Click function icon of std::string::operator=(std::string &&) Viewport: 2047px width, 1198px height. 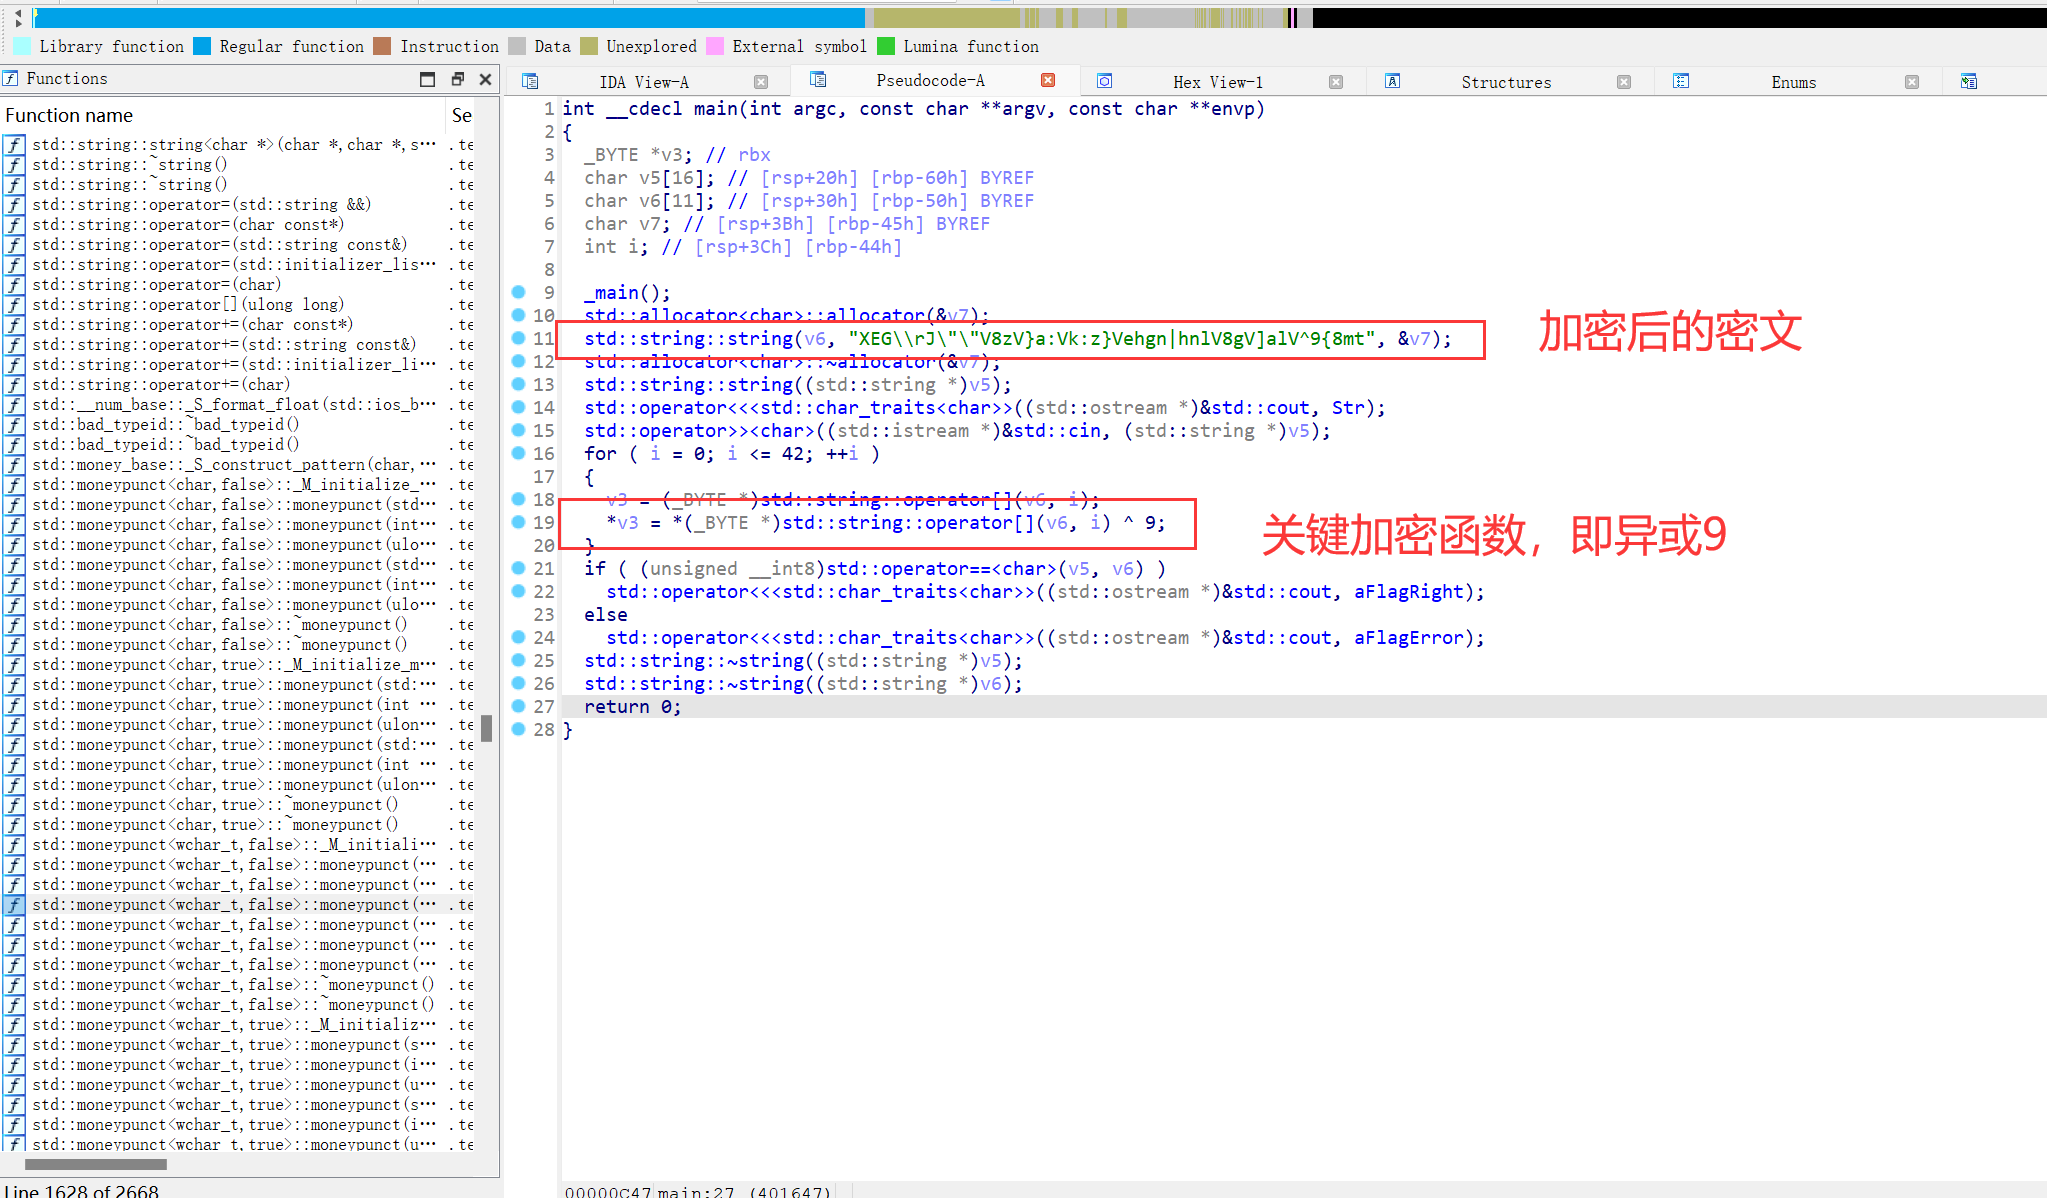(x=14, y=205)
